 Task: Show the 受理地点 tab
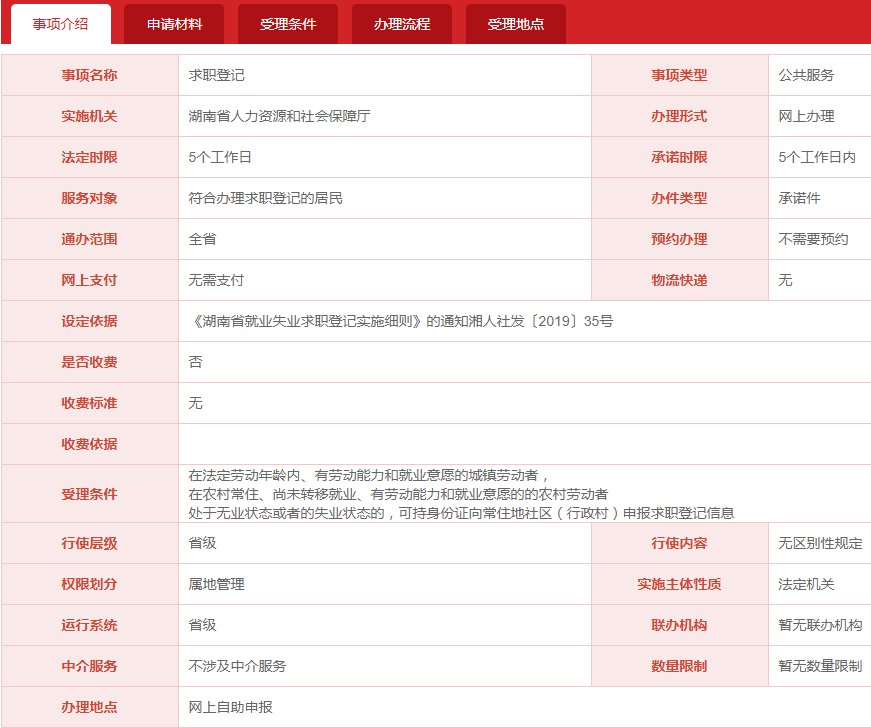[x=516, y=24]
